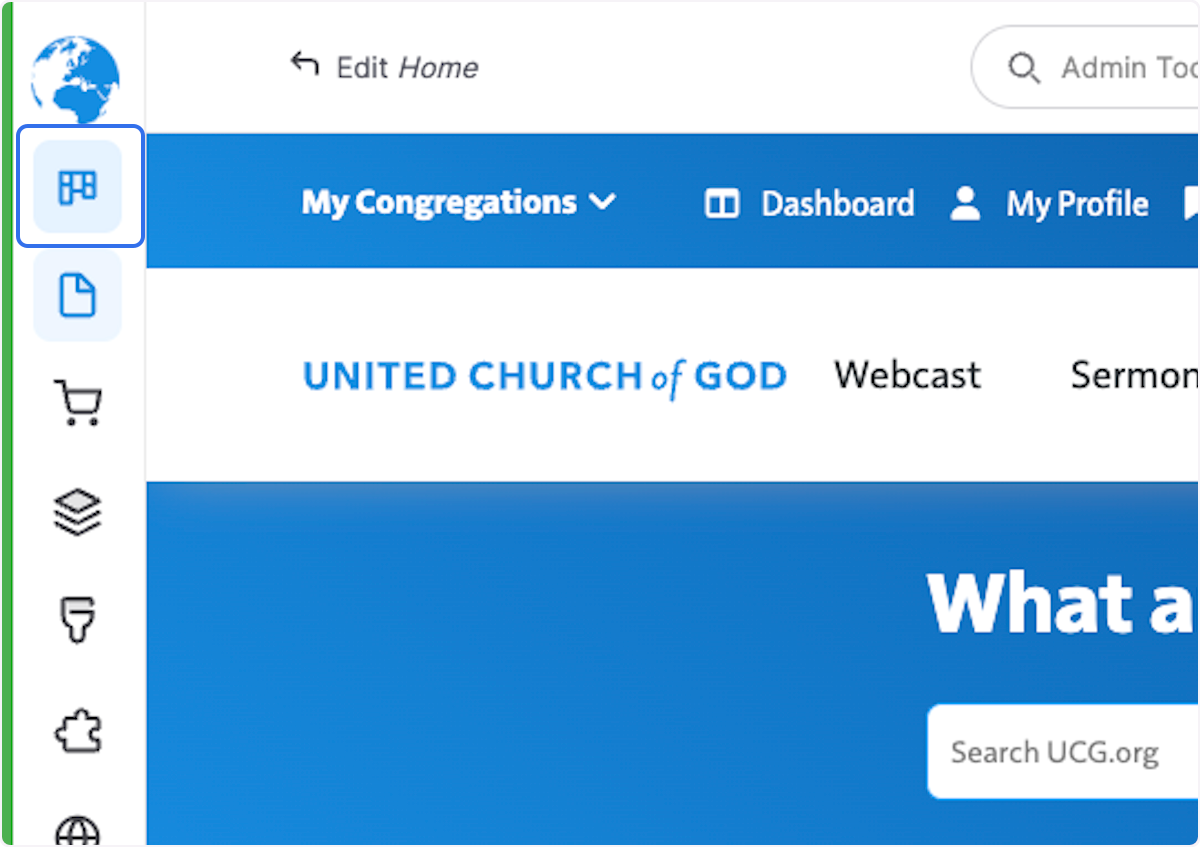Select the layers stack icon in sidebar
The image size is (1200, 847).
pos(78,511)
